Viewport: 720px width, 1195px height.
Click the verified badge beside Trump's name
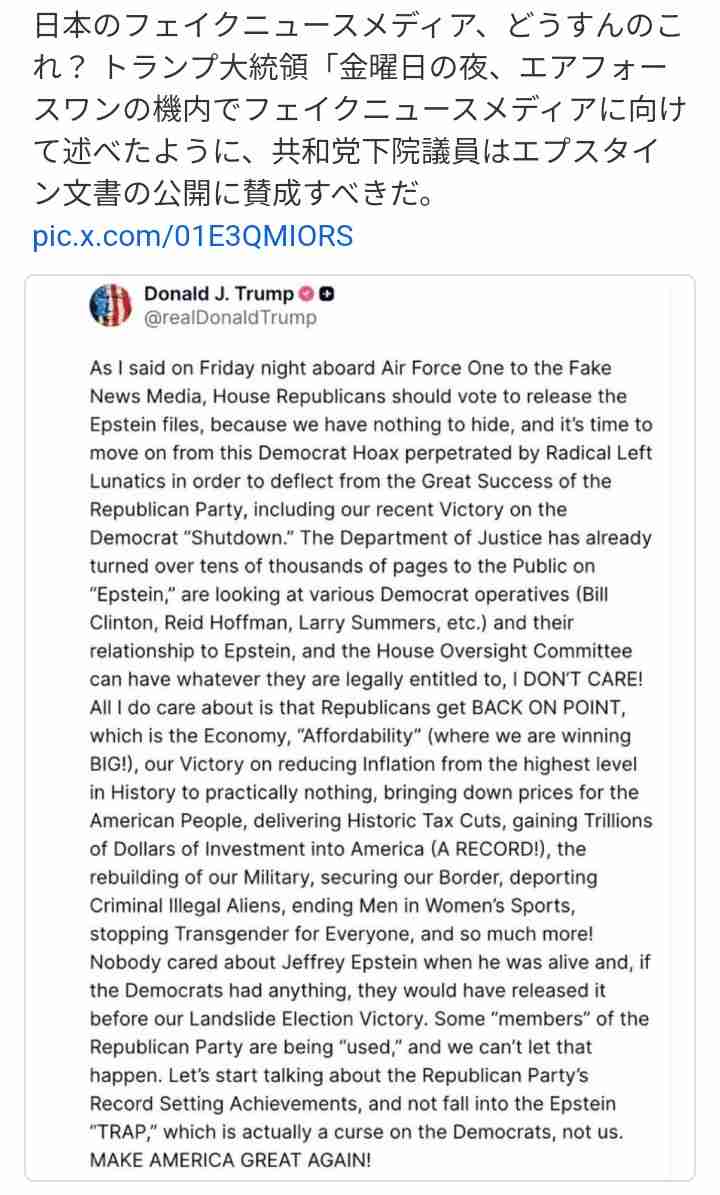click(x=306, y=294)
